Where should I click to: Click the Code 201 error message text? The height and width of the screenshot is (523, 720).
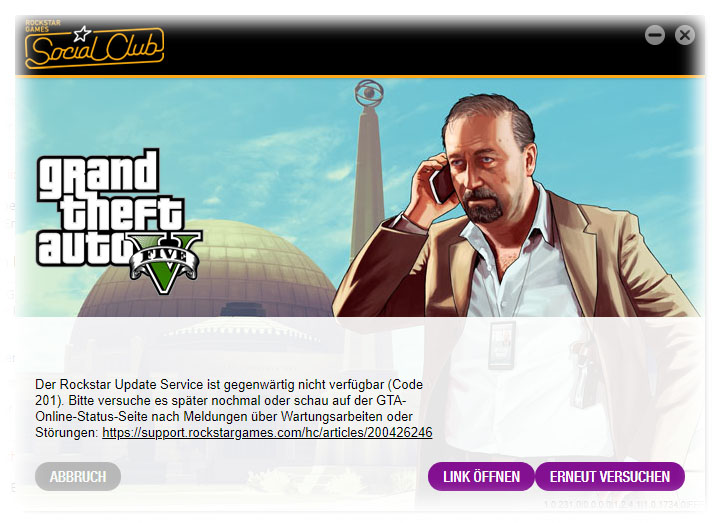pos(230,408)
